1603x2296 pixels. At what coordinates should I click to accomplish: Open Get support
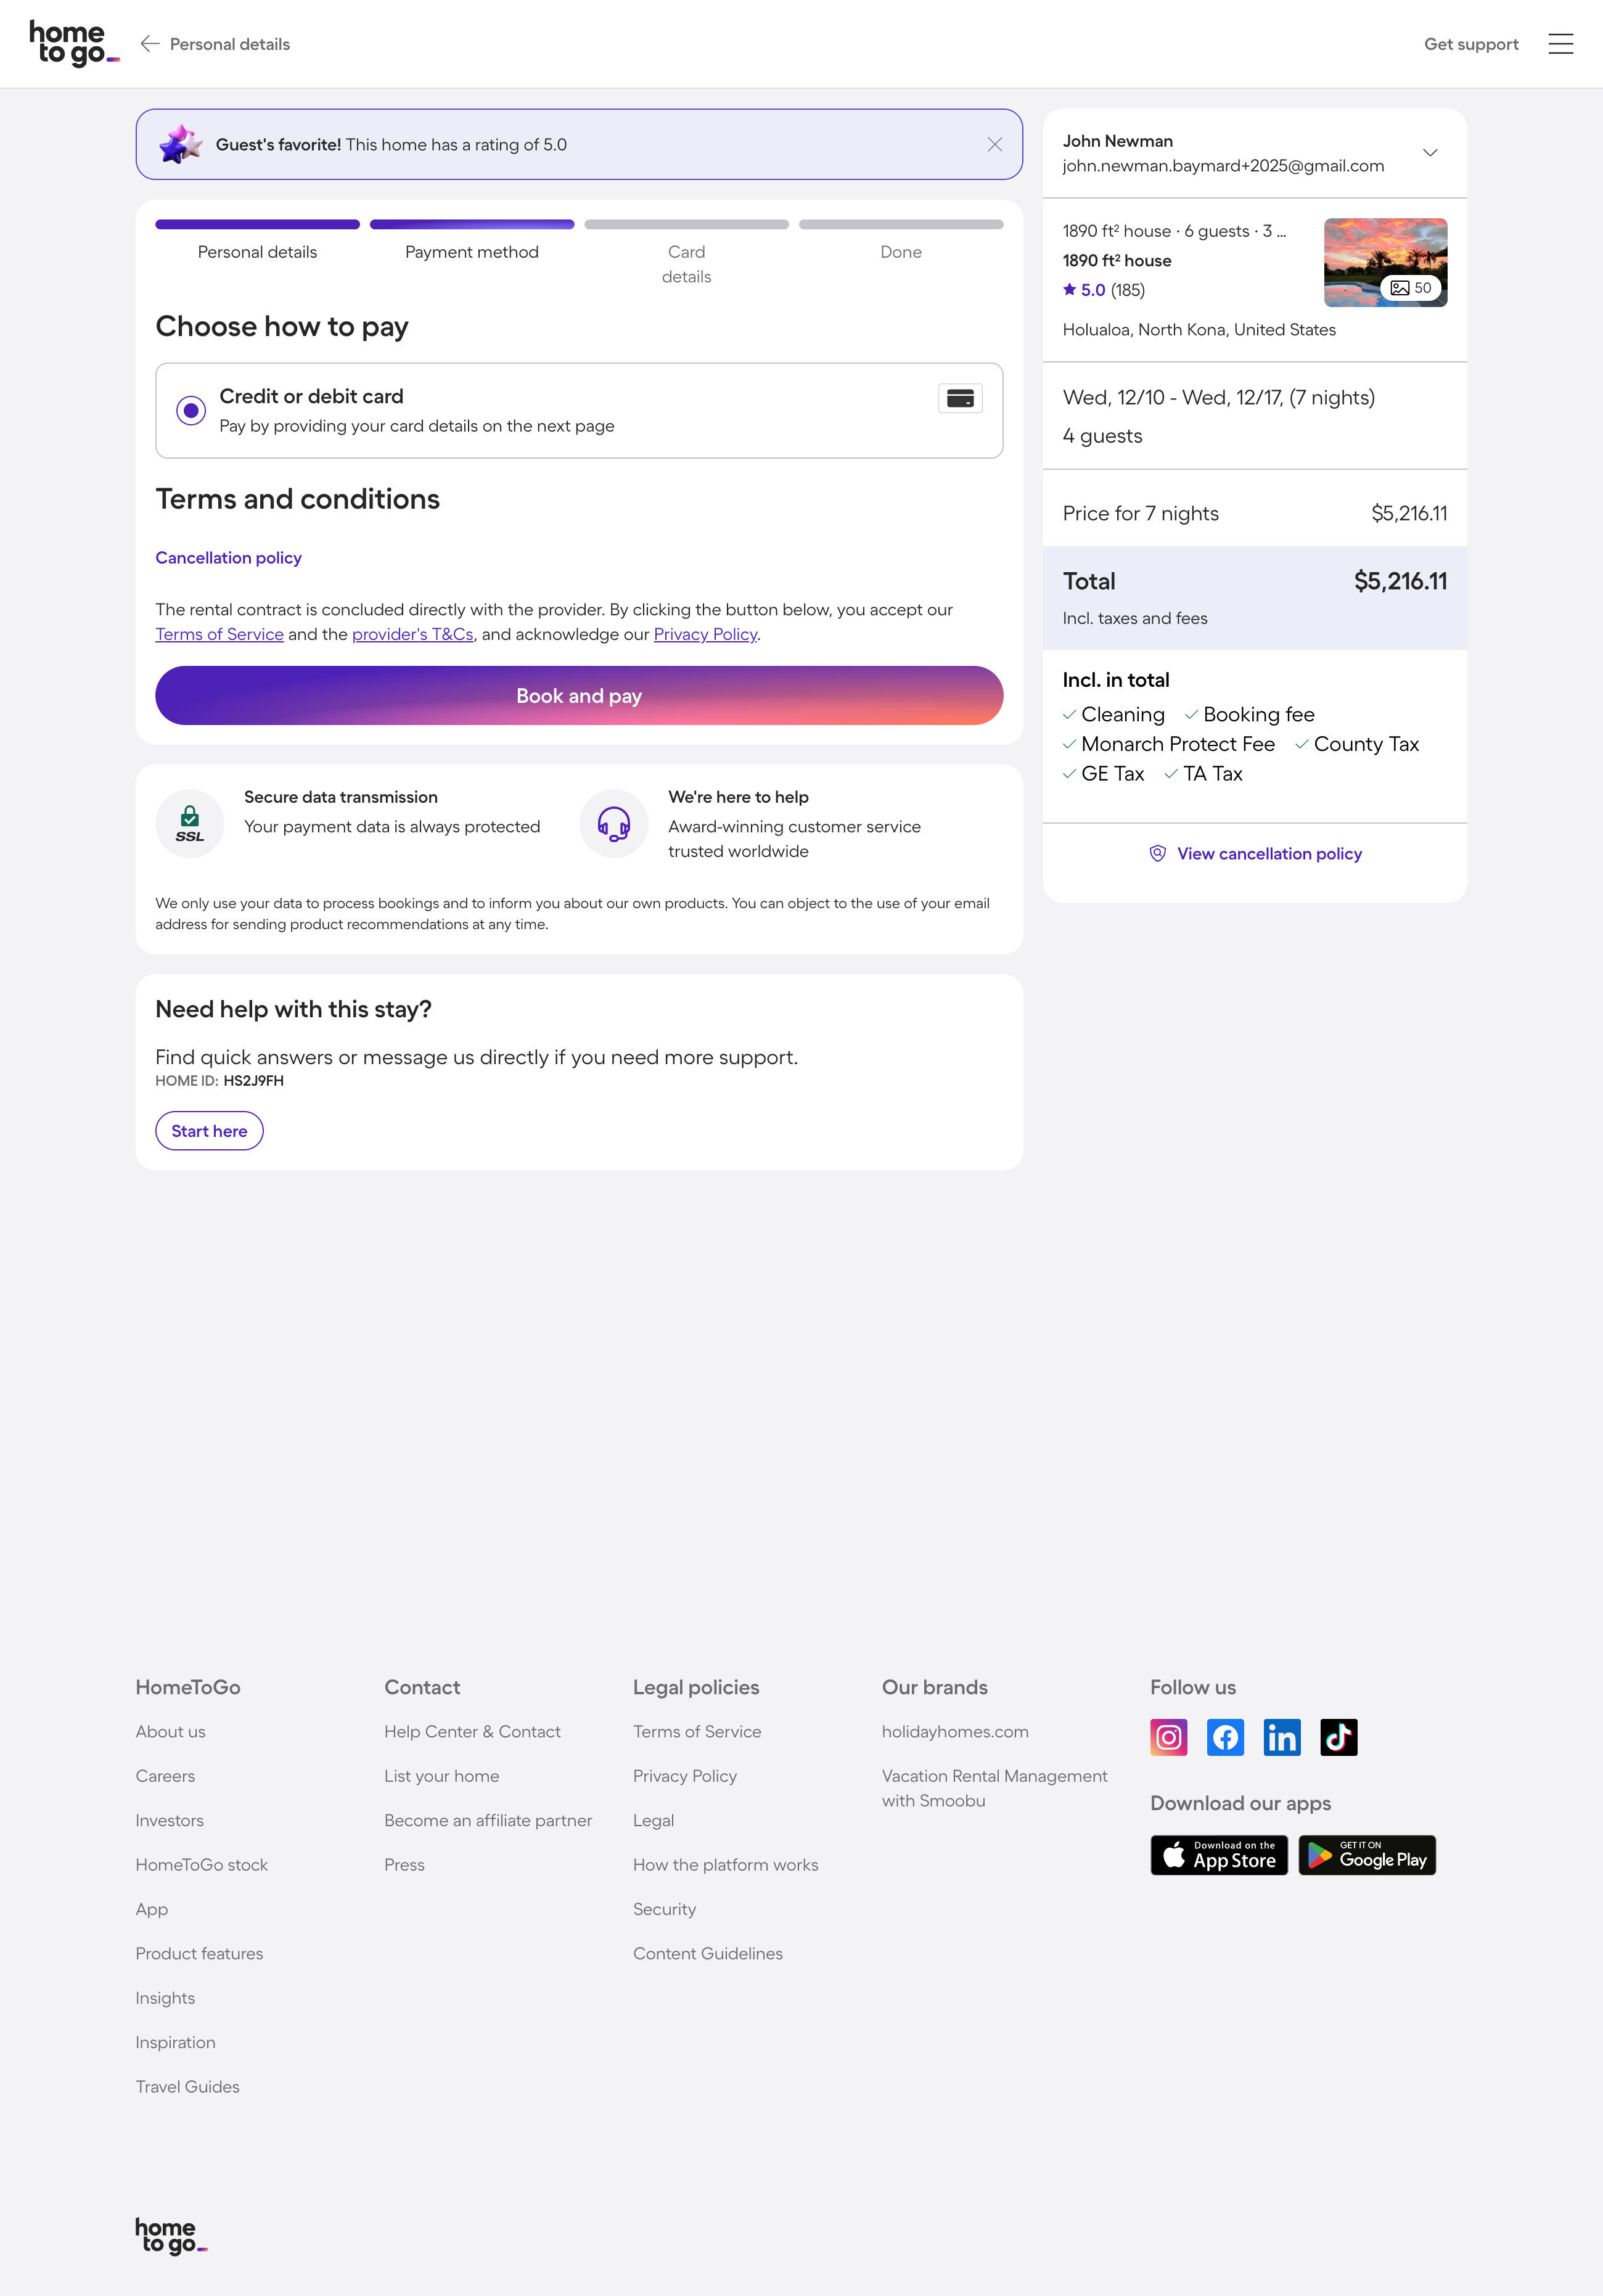point(1472,44)
